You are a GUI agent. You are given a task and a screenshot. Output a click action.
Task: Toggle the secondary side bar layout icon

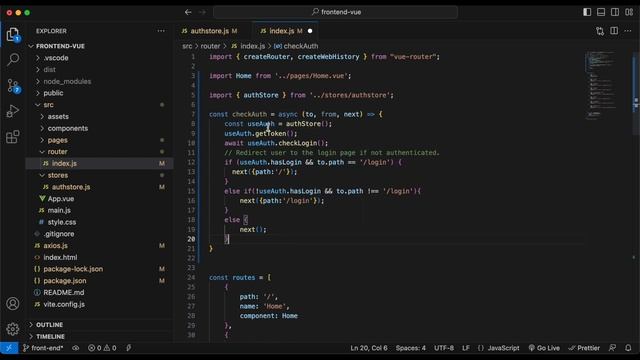(615, 12)
